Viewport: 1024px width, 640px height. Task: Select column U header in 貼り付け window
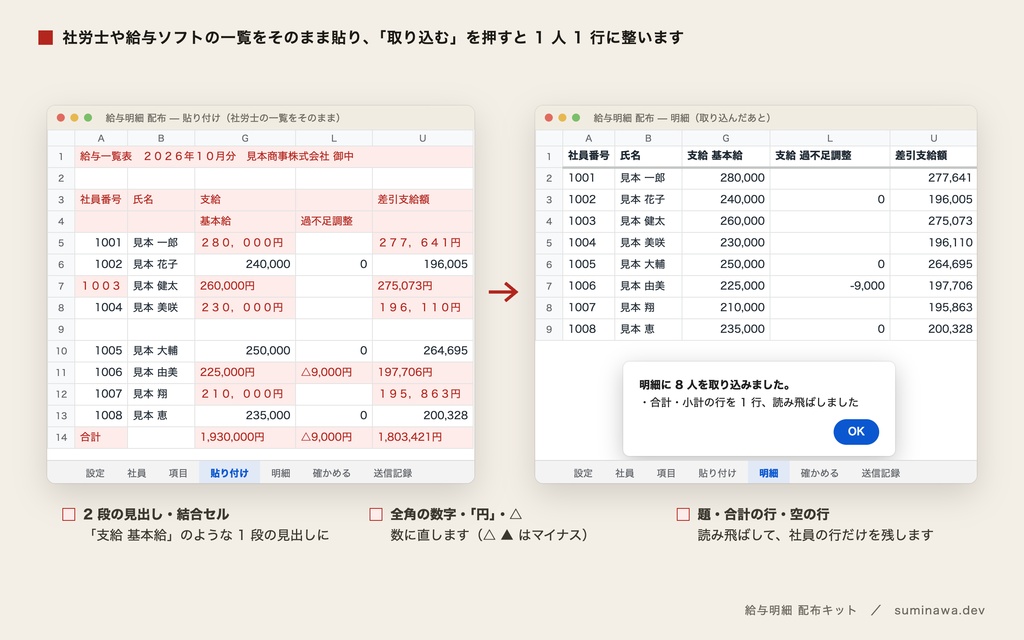point(423,138)
